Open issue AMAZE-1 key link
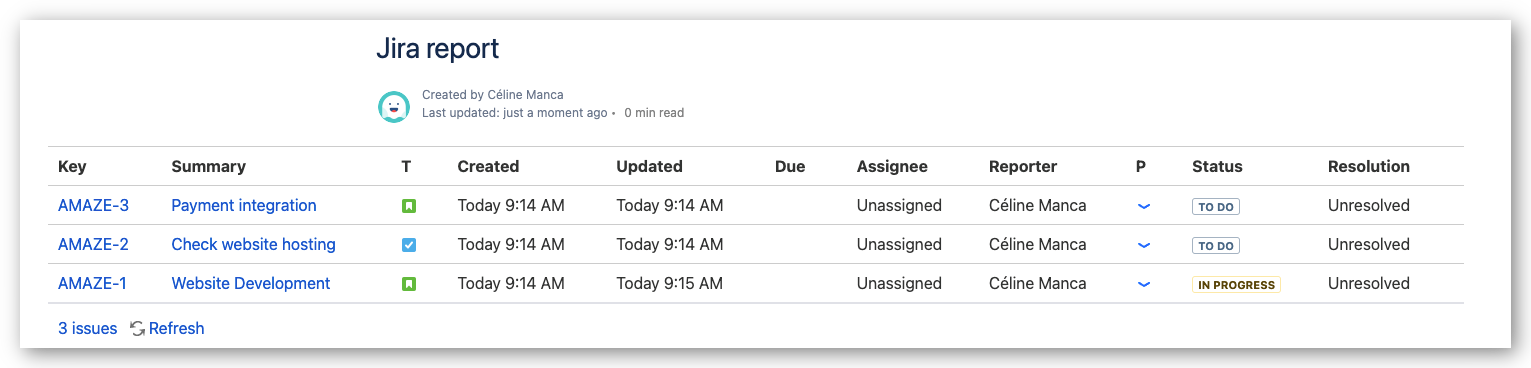The width and height of the screenshot is (1531, 368). (x=92, y=284)
